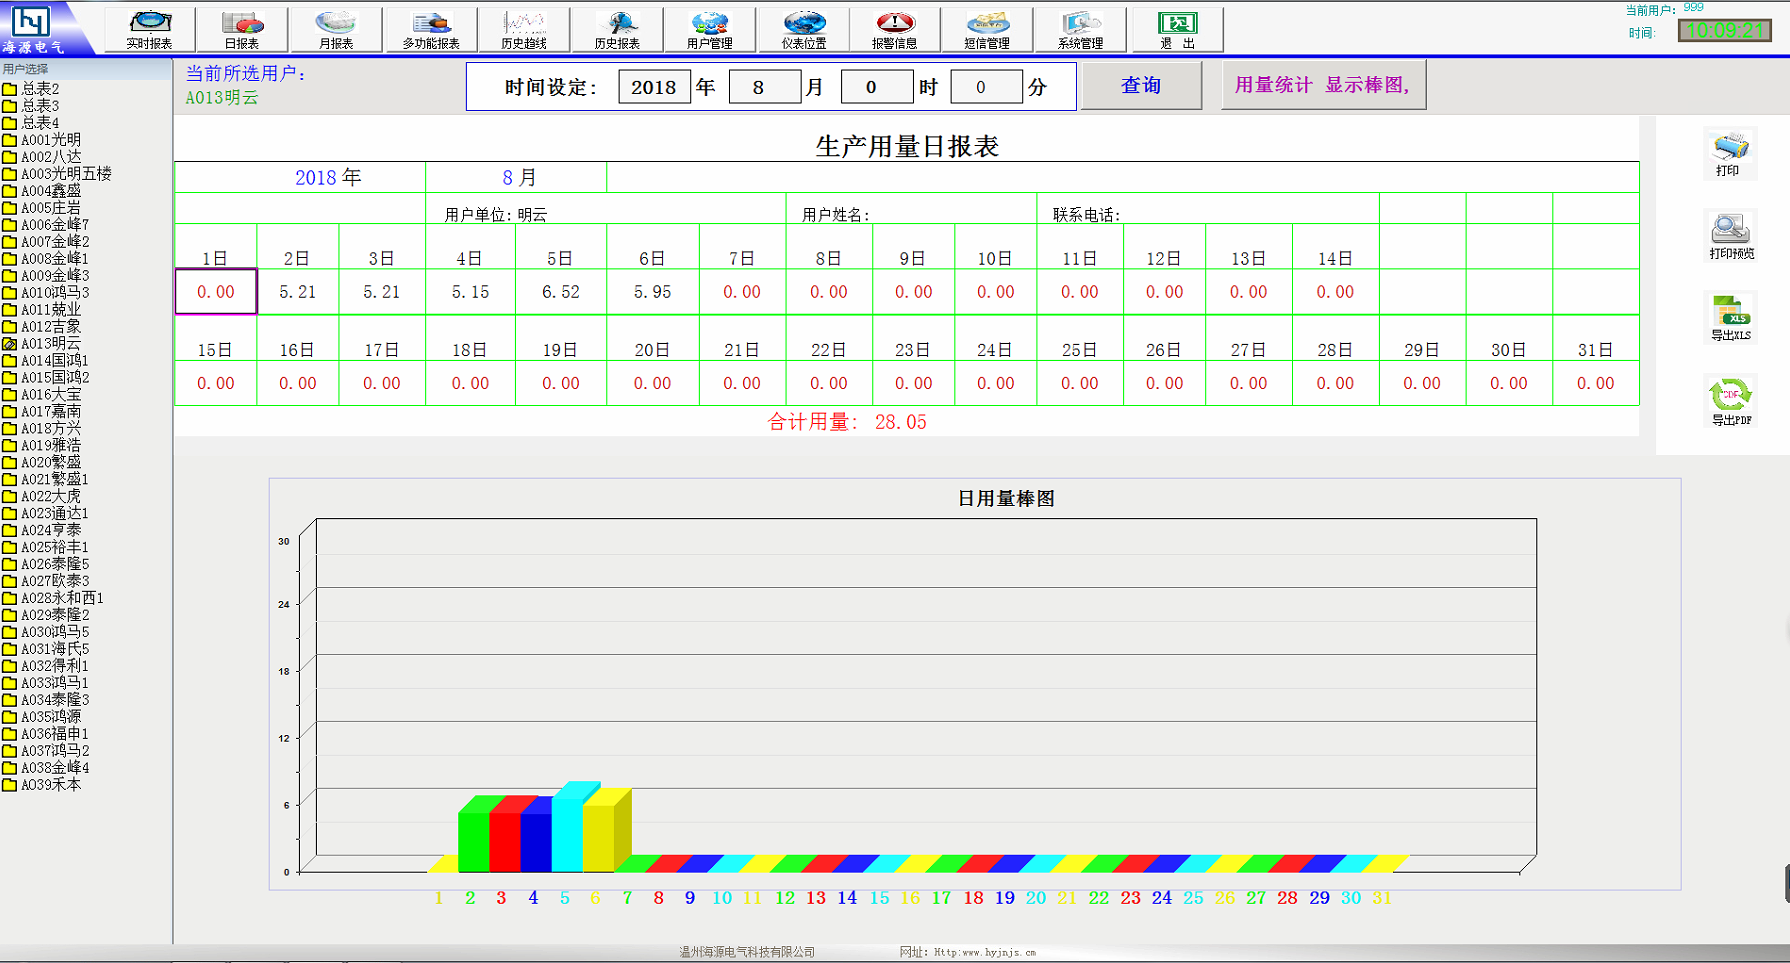This screenshot has height=963, width=1790.
Task: Click the 生产用量日报表 report title
Action: [907, 147]
